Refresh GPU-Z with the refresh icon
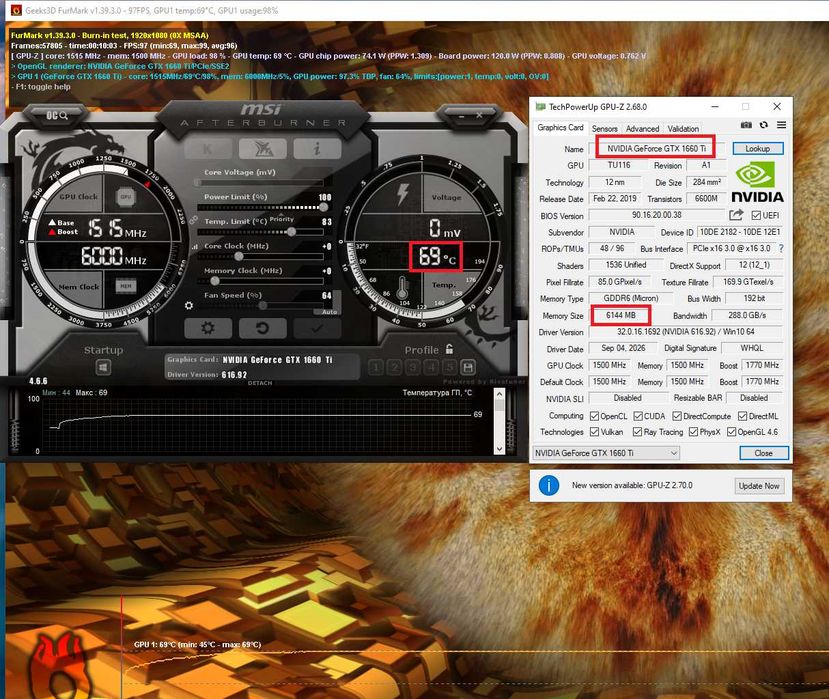This screenshot has height=699, width=829. [763, 125]
